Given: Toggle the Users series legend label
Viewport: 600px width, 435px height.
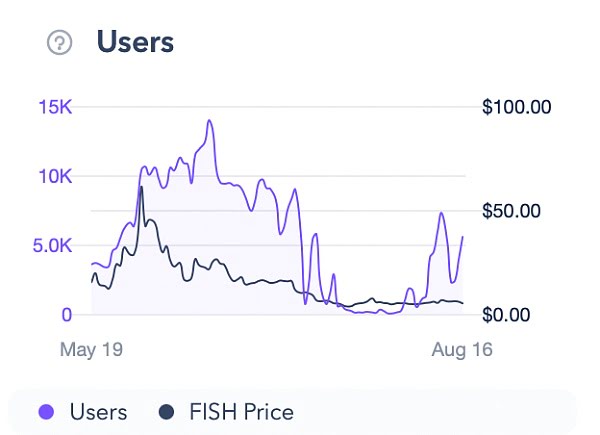Looking at the screenshot, I should (x=98, y=411).
